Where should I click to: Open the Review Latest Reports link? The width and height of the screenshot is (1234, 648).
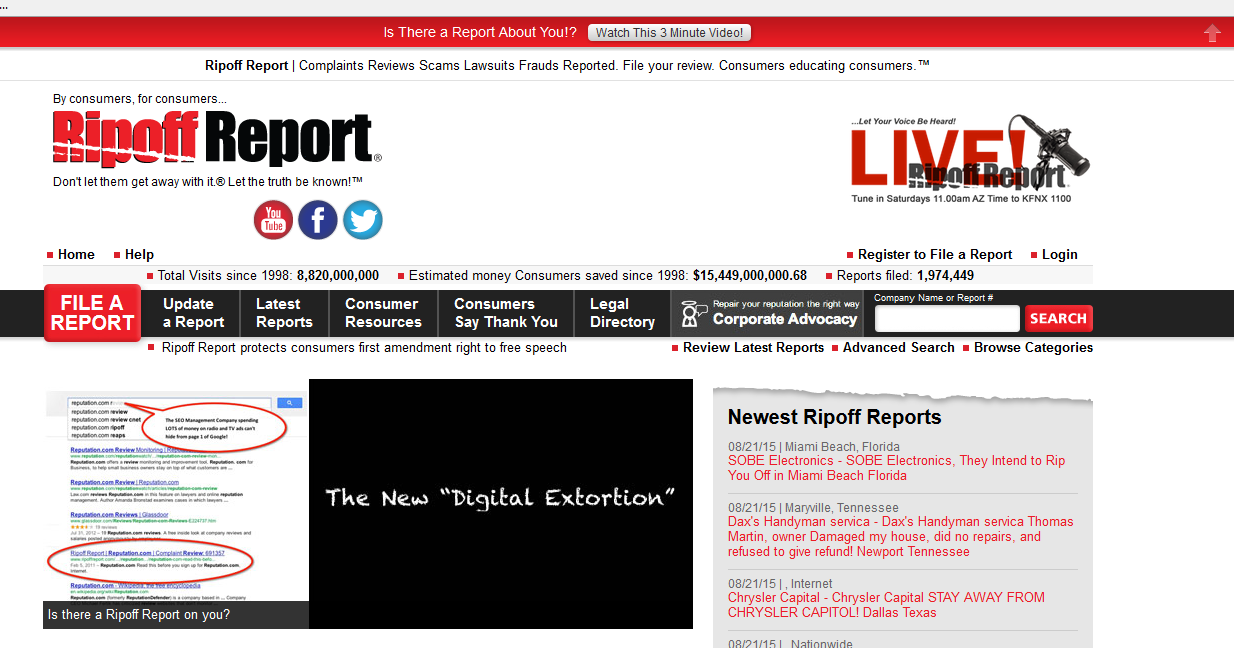[753, 348]
